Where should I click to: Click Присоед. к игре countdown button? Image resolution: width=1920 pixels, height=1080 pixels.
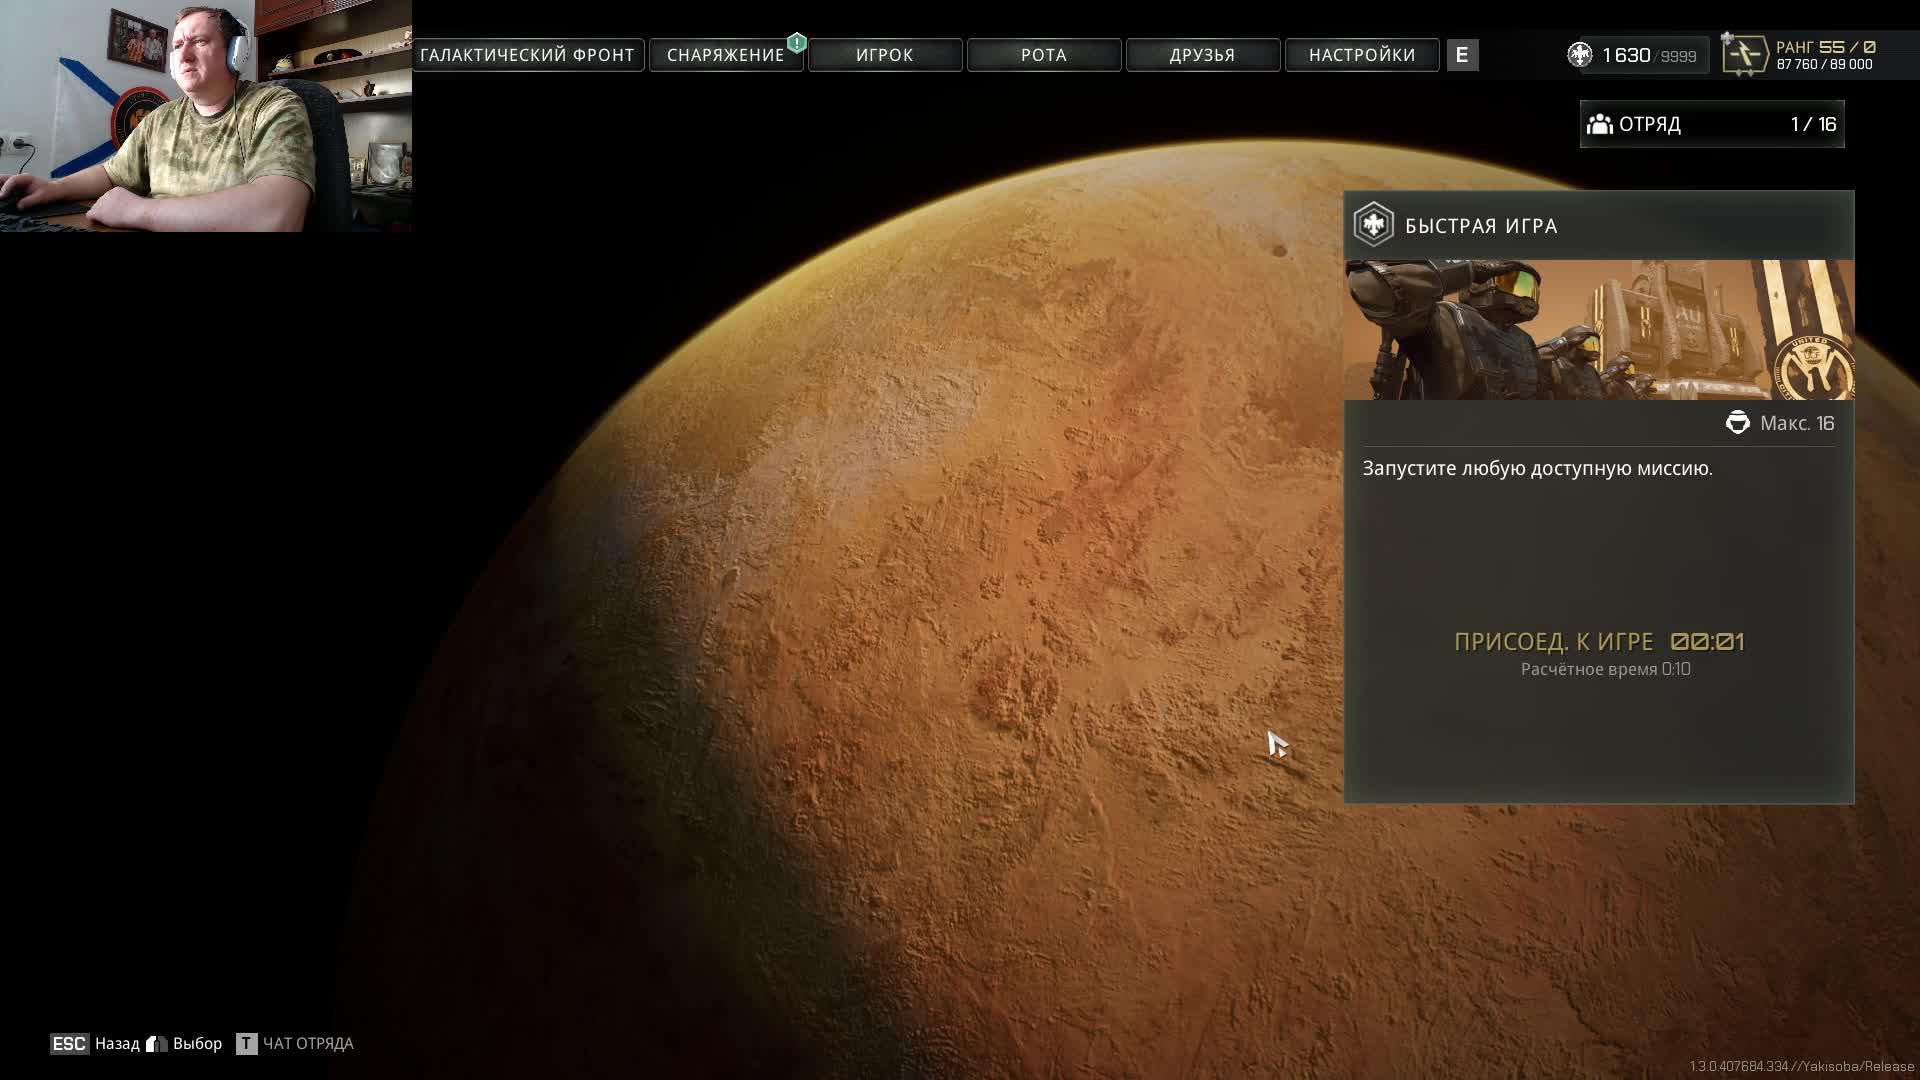[x=1598, y=642]
